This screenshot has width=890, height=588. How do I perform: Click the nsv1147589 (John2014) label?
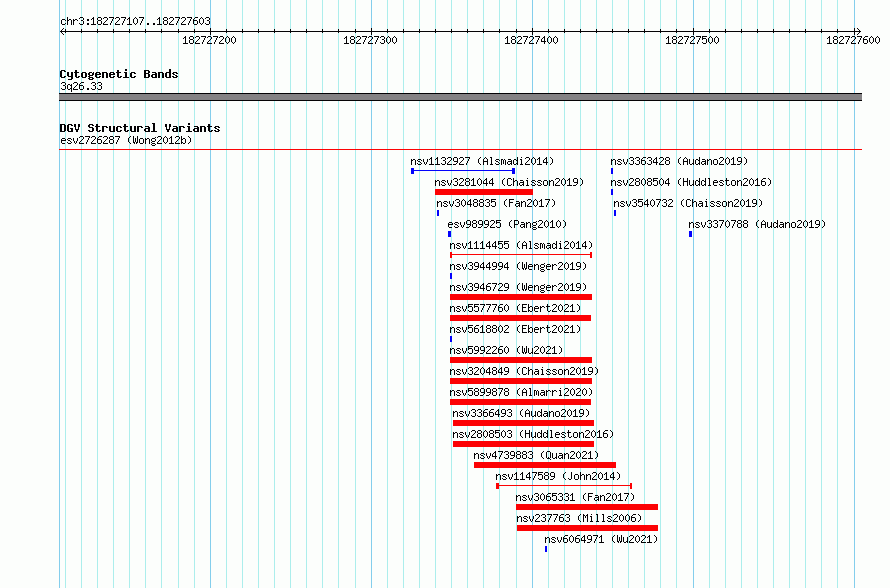click(x=558, y=476)
